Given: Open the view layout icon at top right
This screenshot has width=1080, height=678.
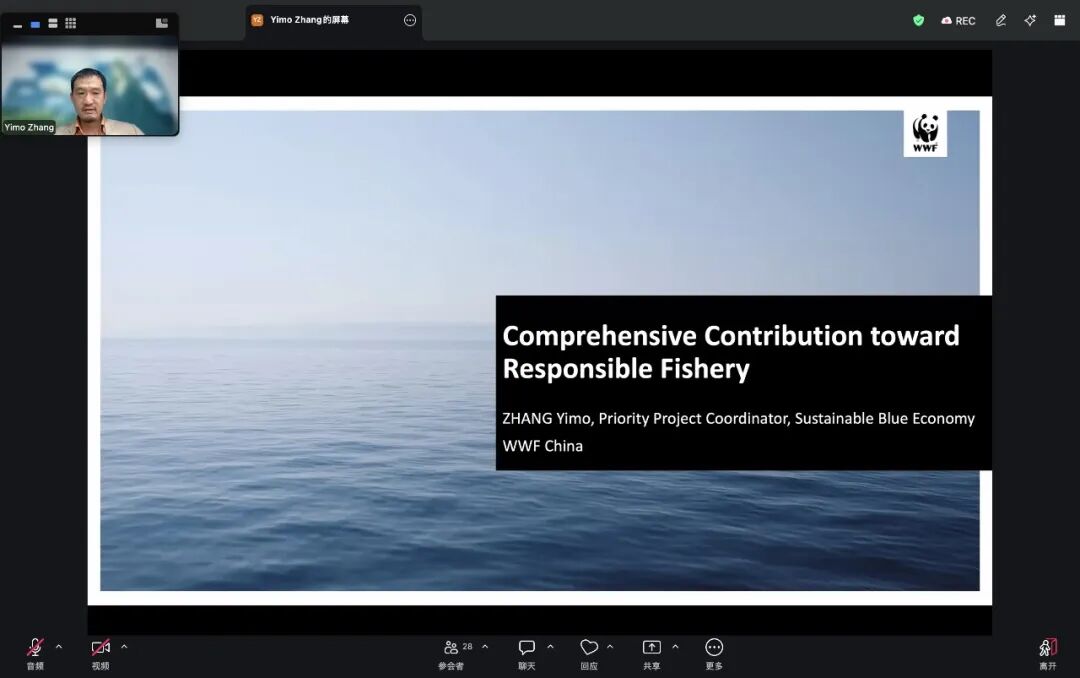Looking at the screenshot, I should click(x=1059, y=21).
